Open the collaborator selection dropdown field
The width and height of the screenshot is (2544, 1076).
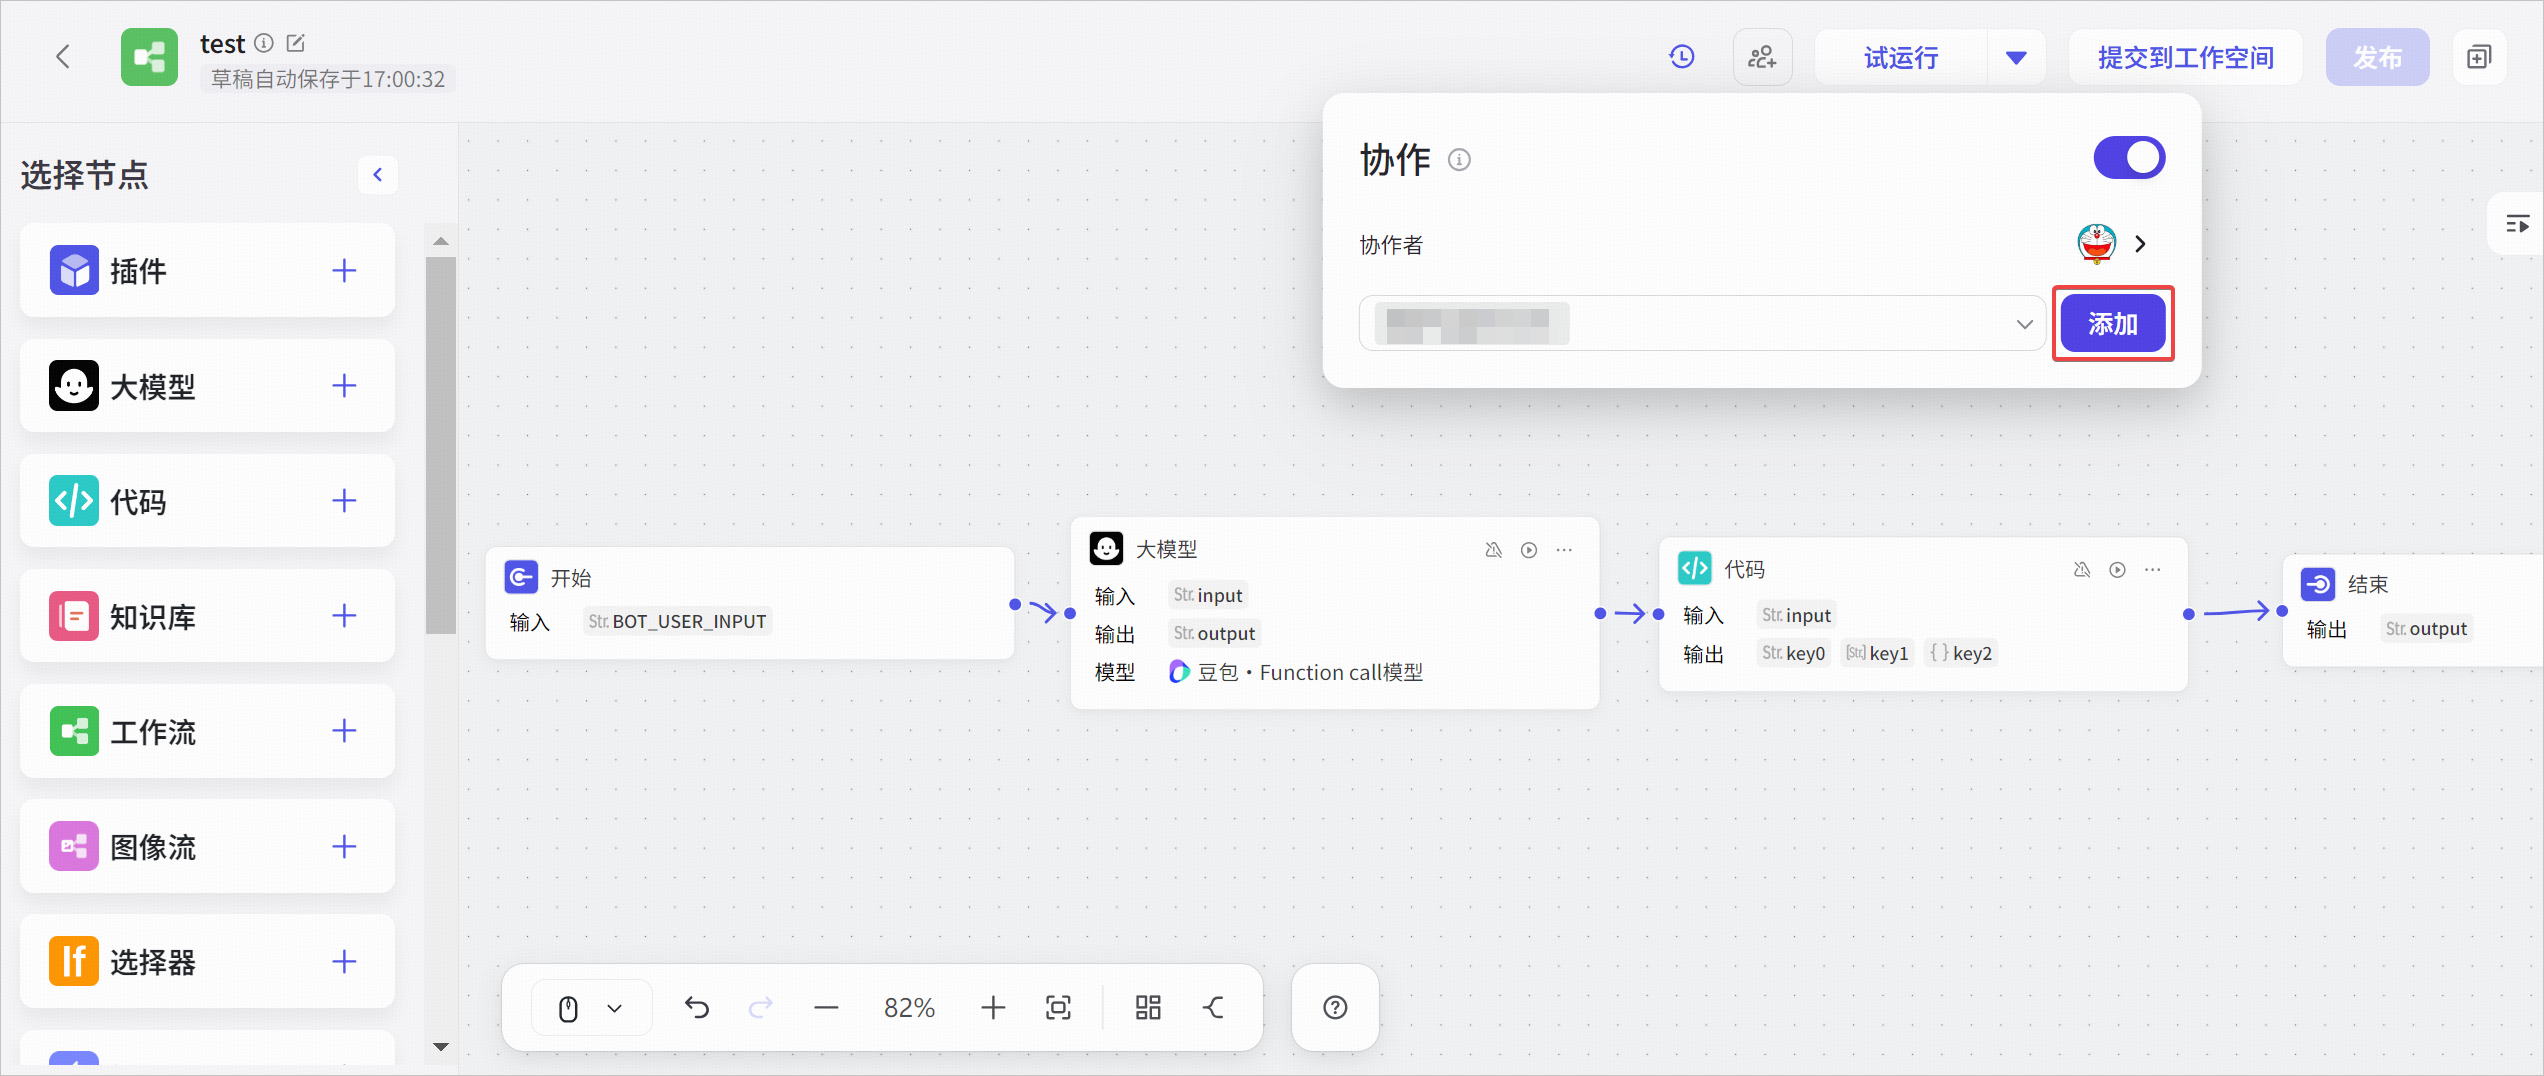point(1701,324)
